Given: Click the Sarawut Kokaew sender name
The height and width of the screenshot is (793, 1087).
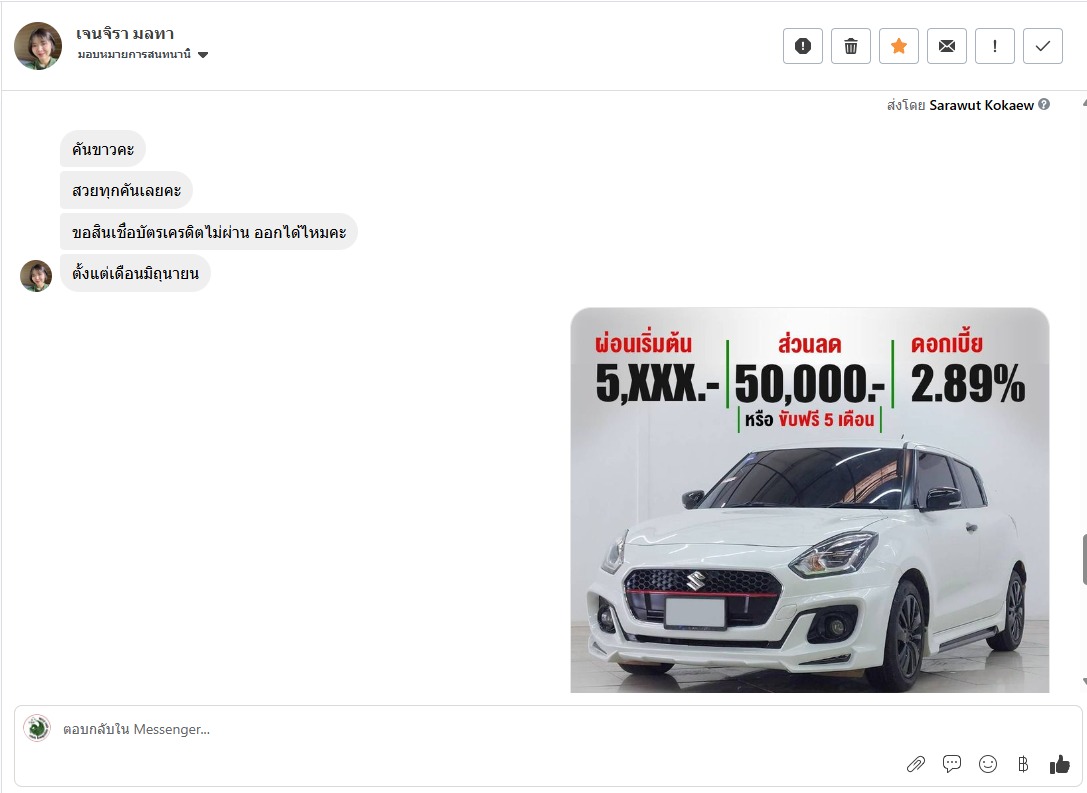Looking at the screenshot, I should click(981, 105).
